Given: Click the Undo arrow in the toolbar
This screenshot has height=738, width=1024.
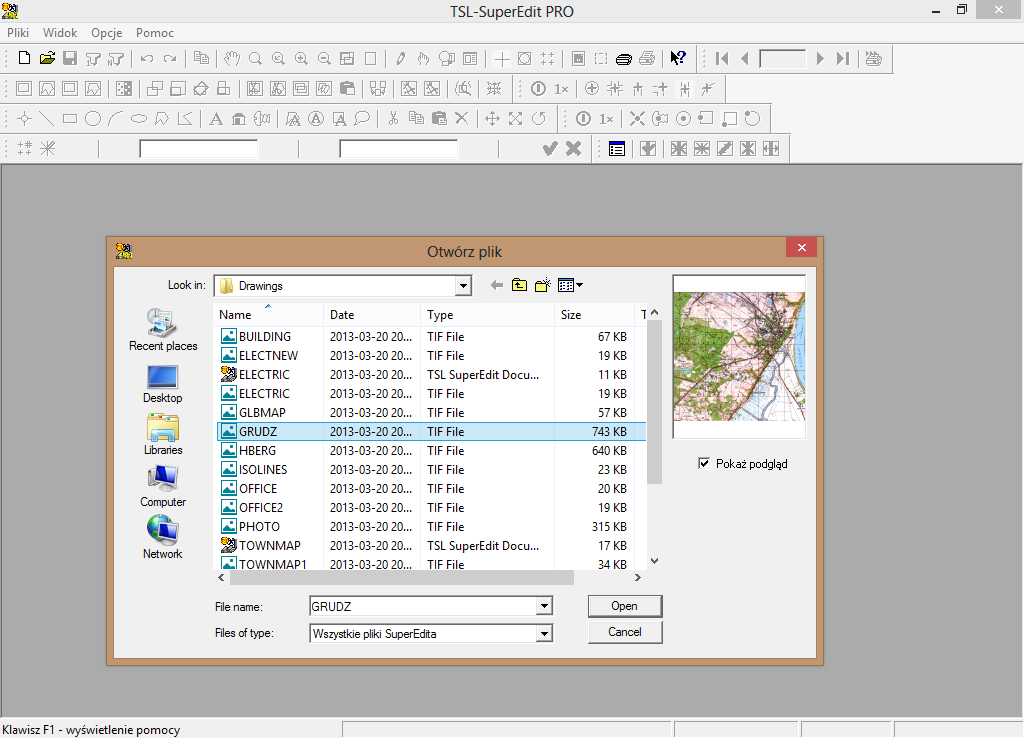Looking at the screenshot, I should pyautogui.click(x=147, y=59).
